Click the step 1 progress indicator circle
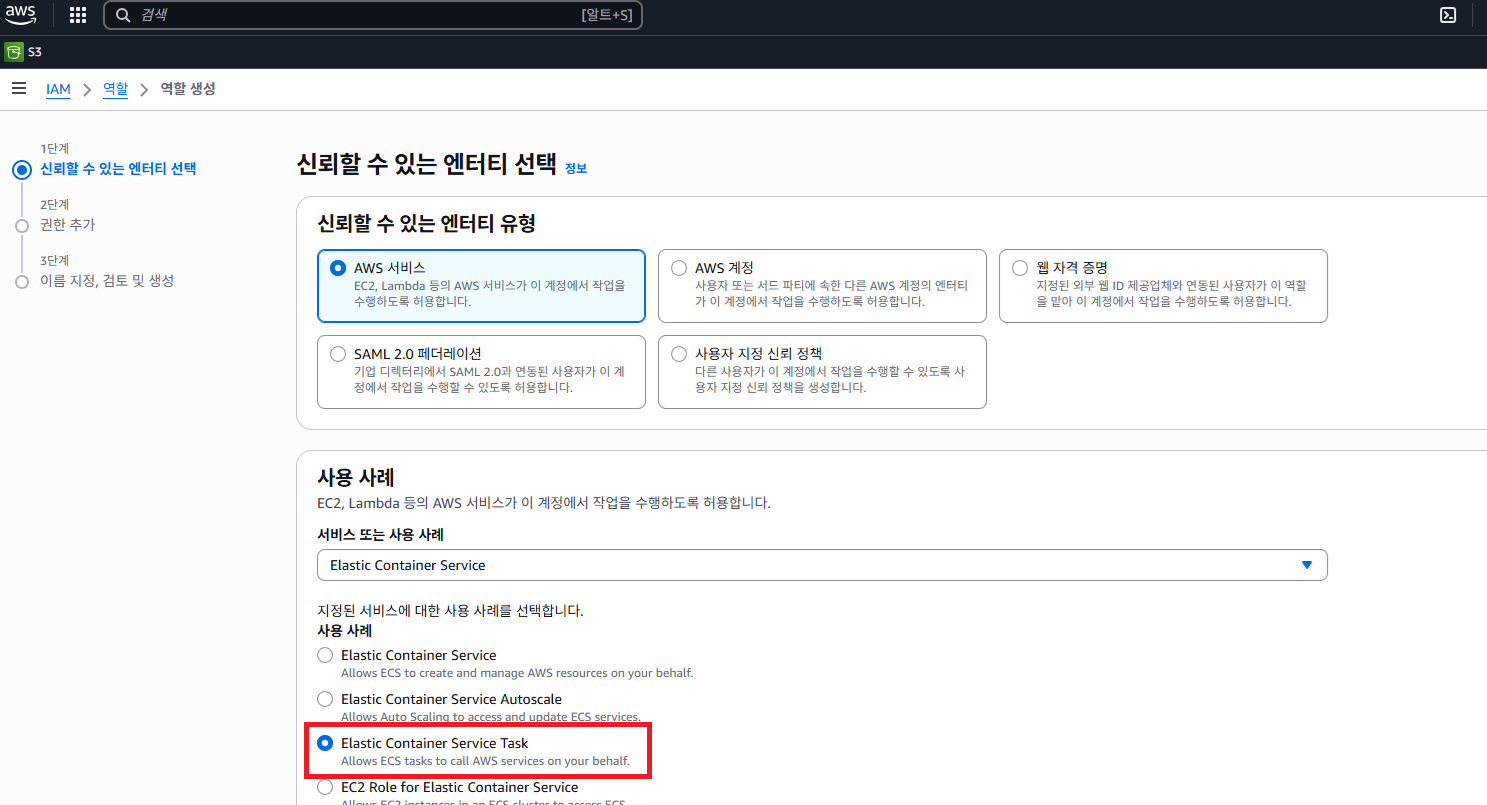 click(x=22, y=169)
